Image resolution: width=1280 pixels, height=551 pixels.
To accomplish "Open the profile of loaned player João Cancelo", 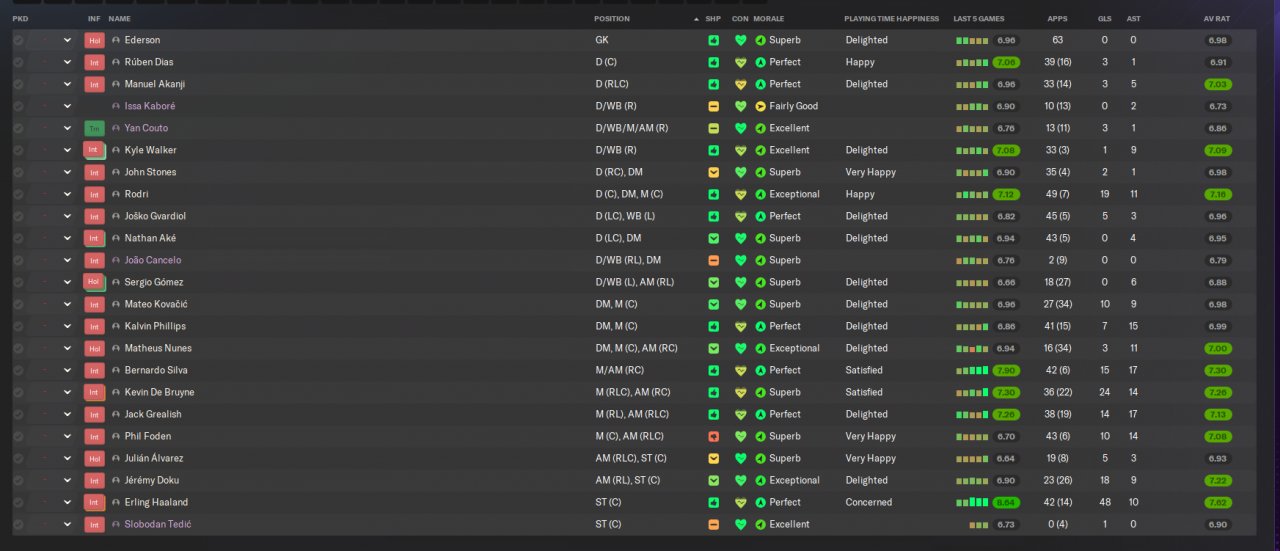I will click(x=153, y=260).
